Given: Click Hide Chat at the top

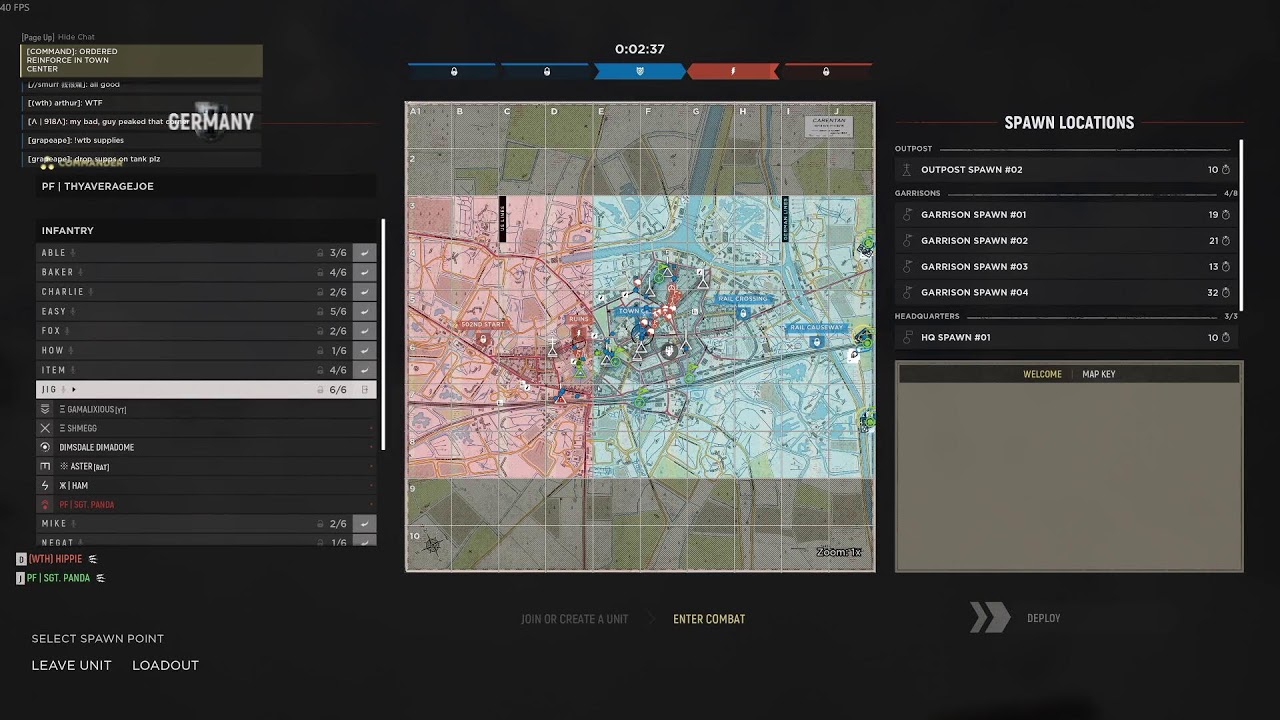Looking at the screenshot, I should point(76,37).
